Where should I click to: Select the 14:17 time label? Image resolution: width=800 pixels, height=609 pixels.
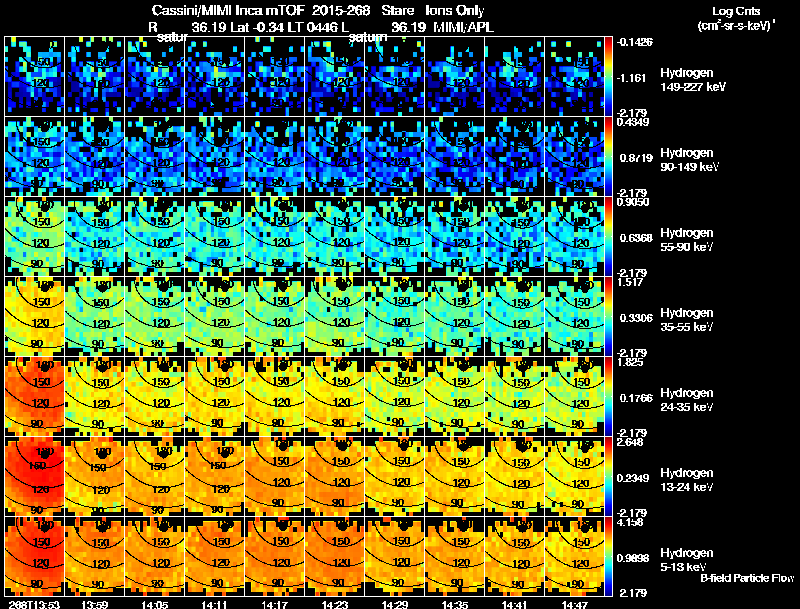[x=274, y=604]
